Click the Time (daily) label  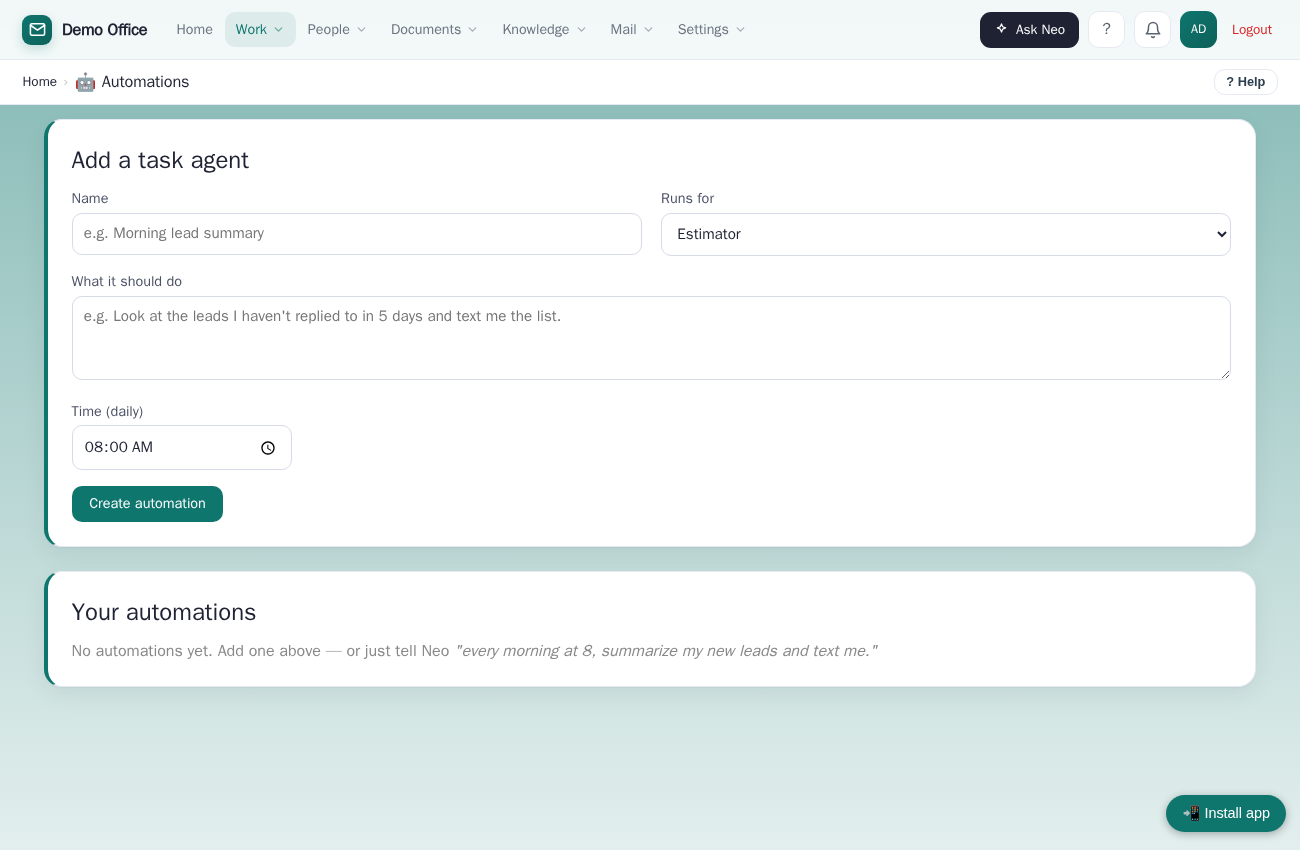coord(107,411)
